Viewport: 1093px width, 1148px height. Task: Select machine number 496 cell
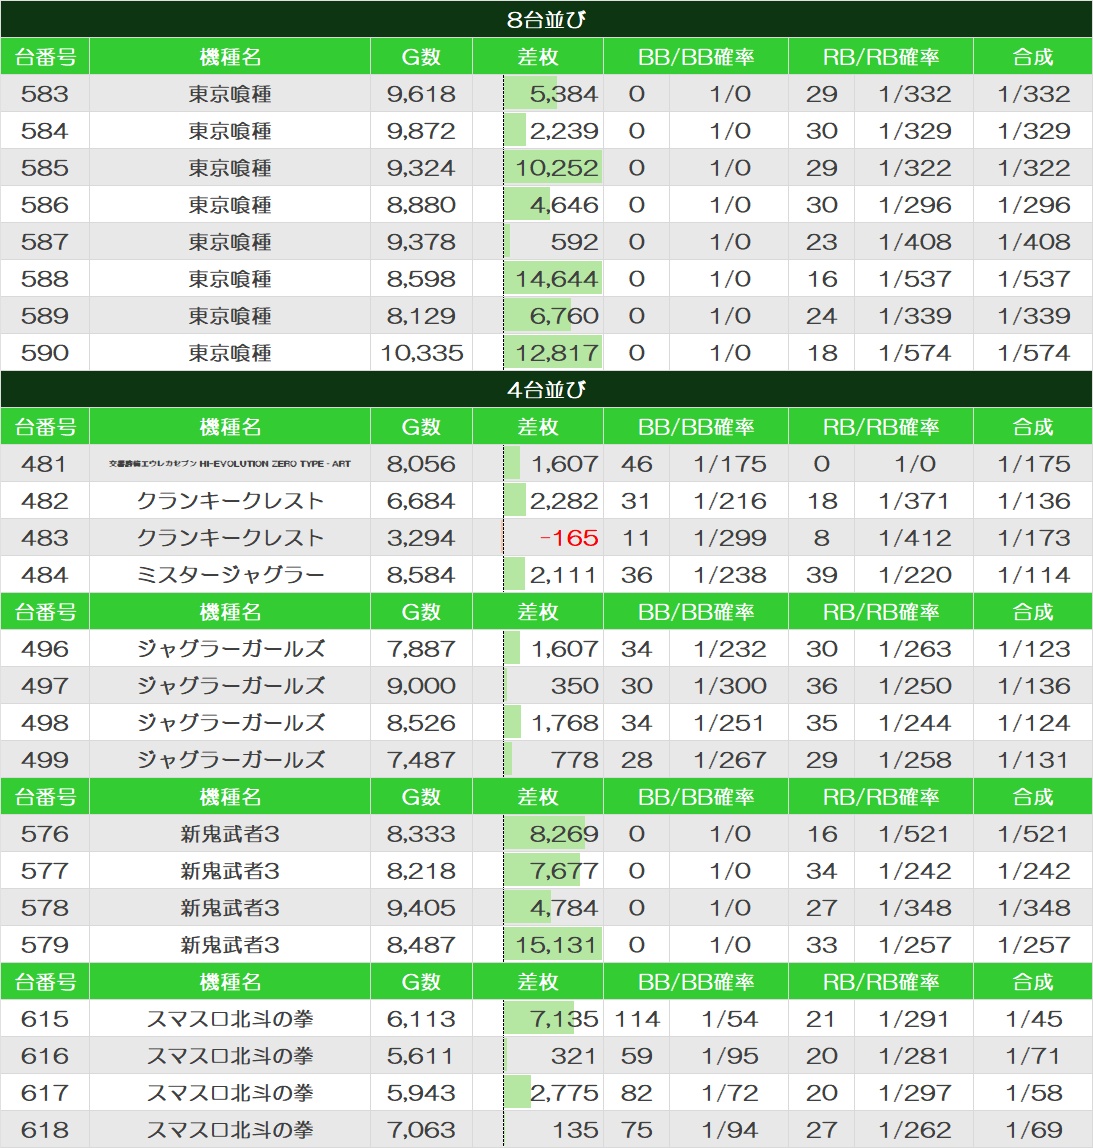[x=45, y=649]
